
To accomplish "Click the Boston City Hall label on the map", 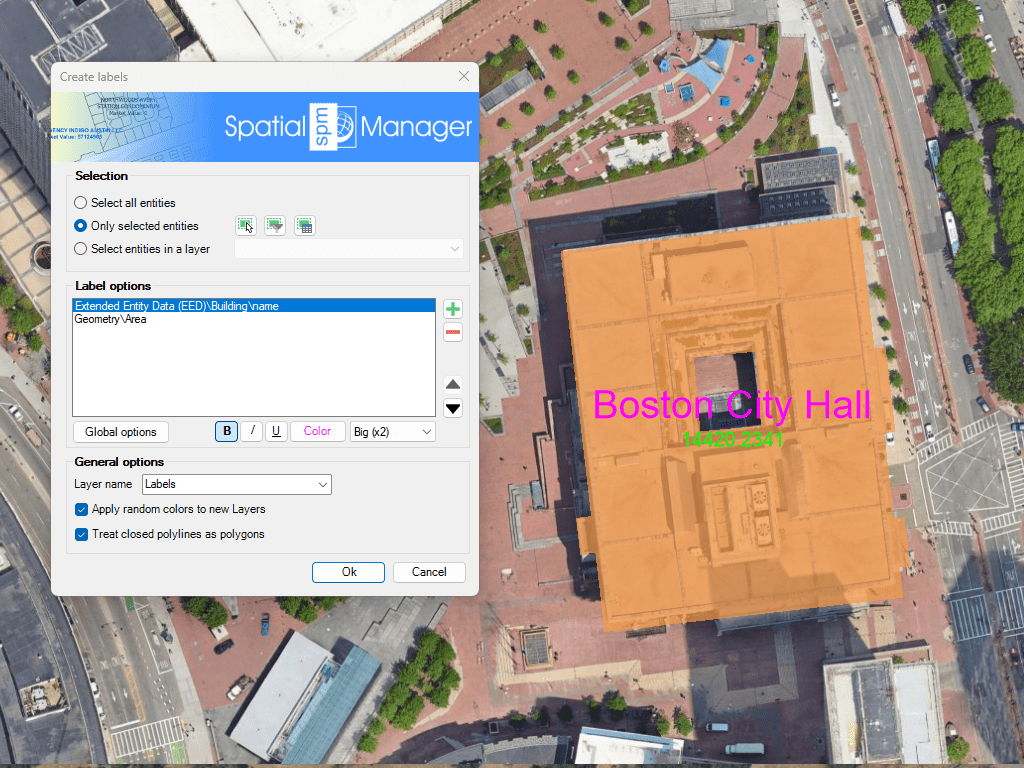I will click(x=732, y=405).
